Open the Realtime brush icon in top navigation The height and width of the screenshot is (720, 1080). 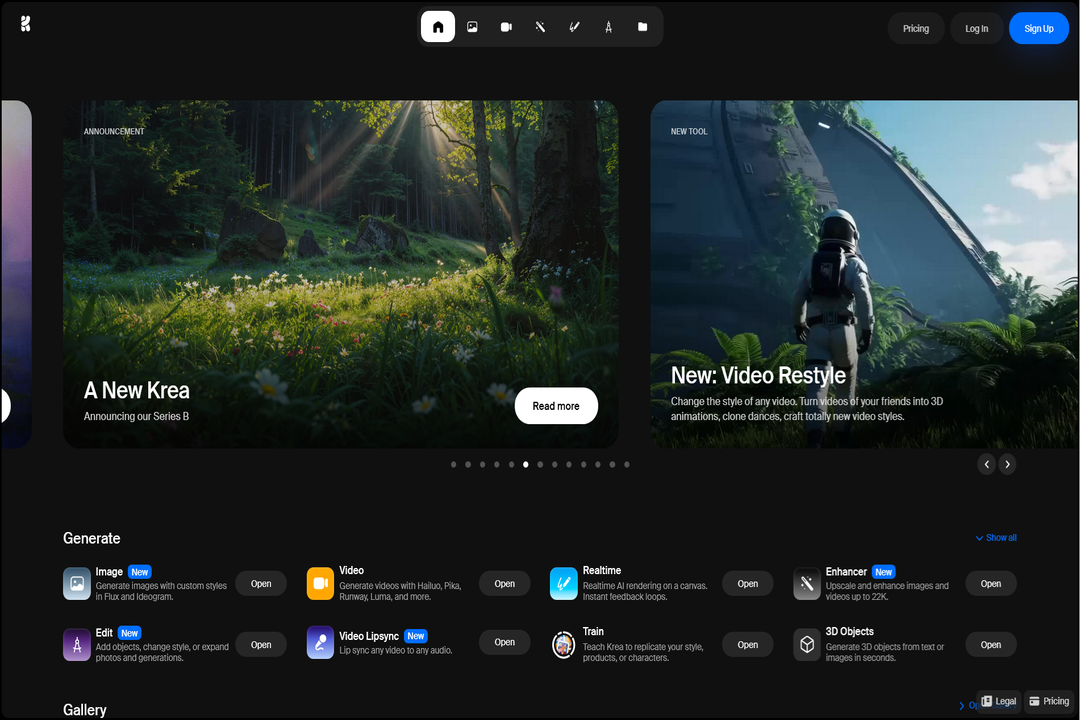point(574,27)
